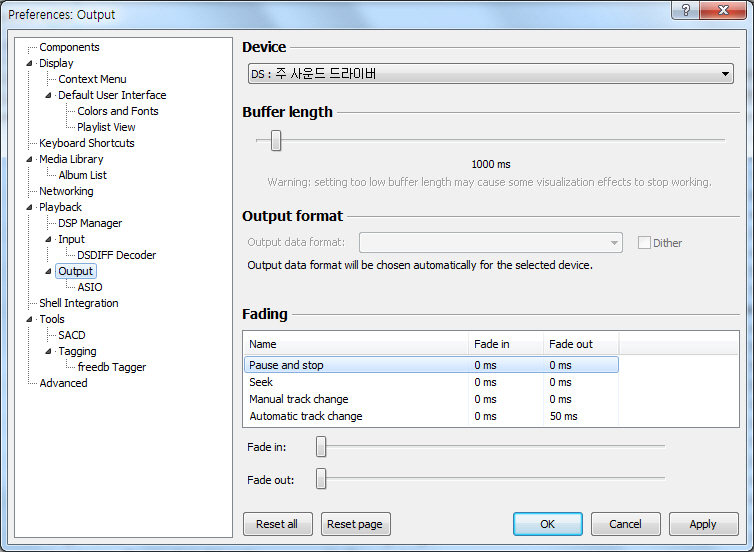Viewport: 754px width, 552px height.
Task: Select Media Library in tree
Action: click(71, 159)
